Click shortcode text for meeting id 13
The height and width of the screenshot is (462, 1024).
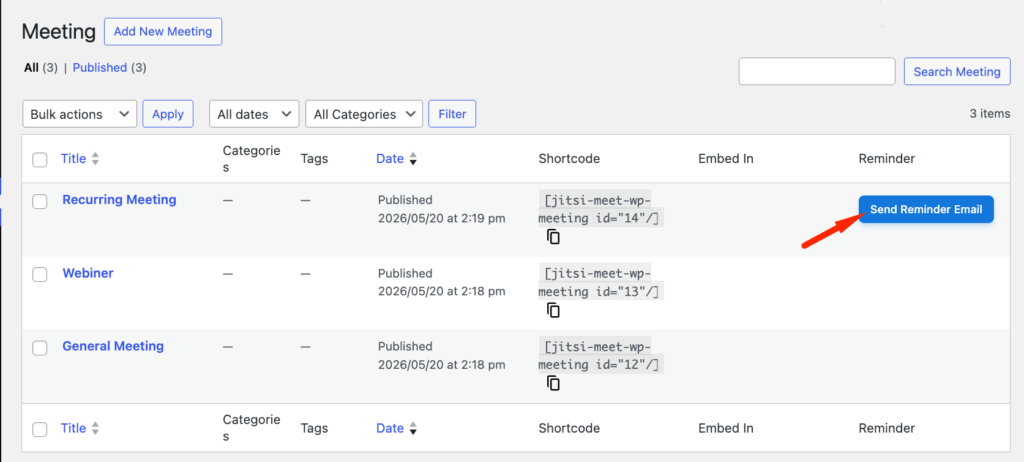(601, 282)
